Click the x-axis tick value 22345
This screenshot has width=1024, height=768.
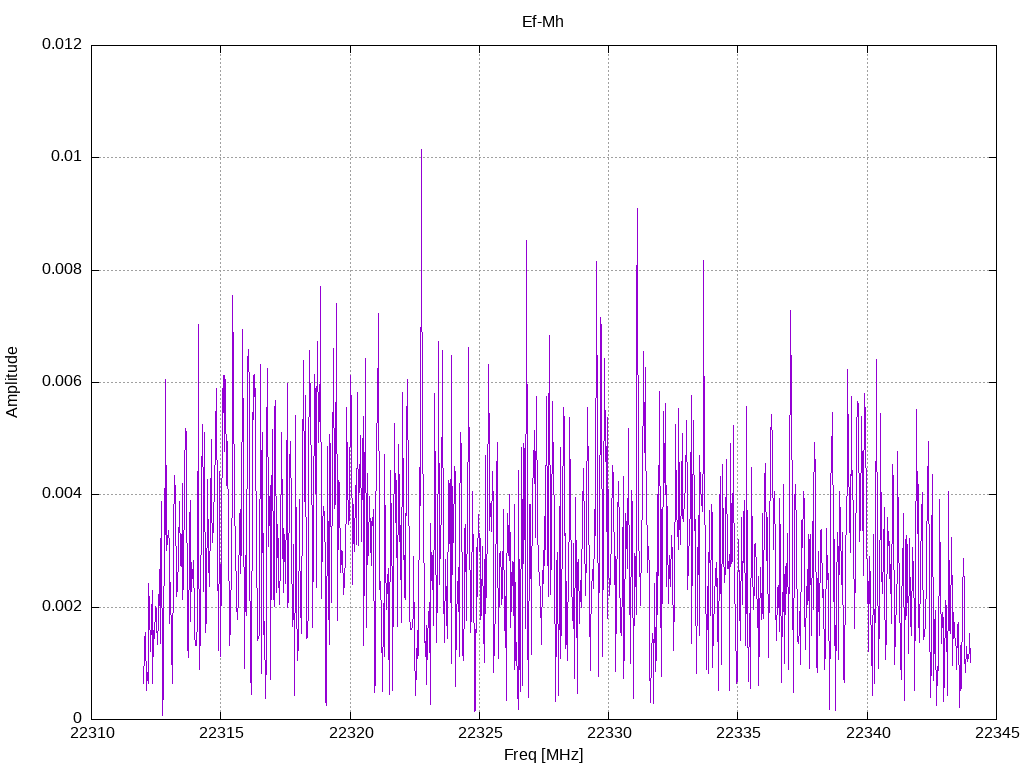point(997,733)
